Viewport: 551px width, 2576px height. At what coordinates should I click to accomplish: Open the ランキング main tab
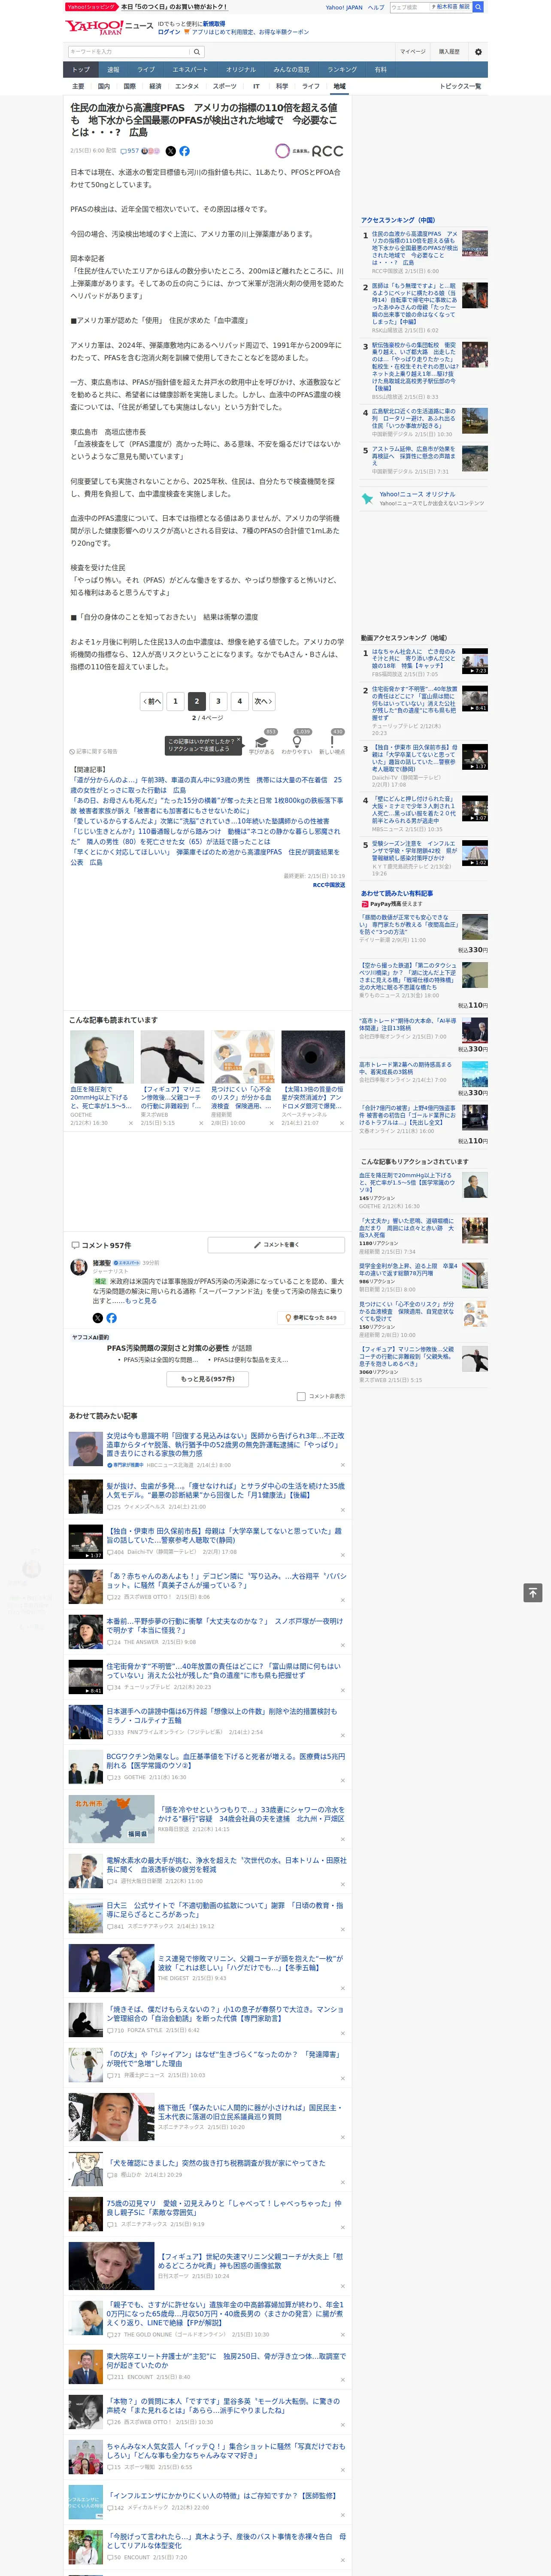click(x=342, y=69)
